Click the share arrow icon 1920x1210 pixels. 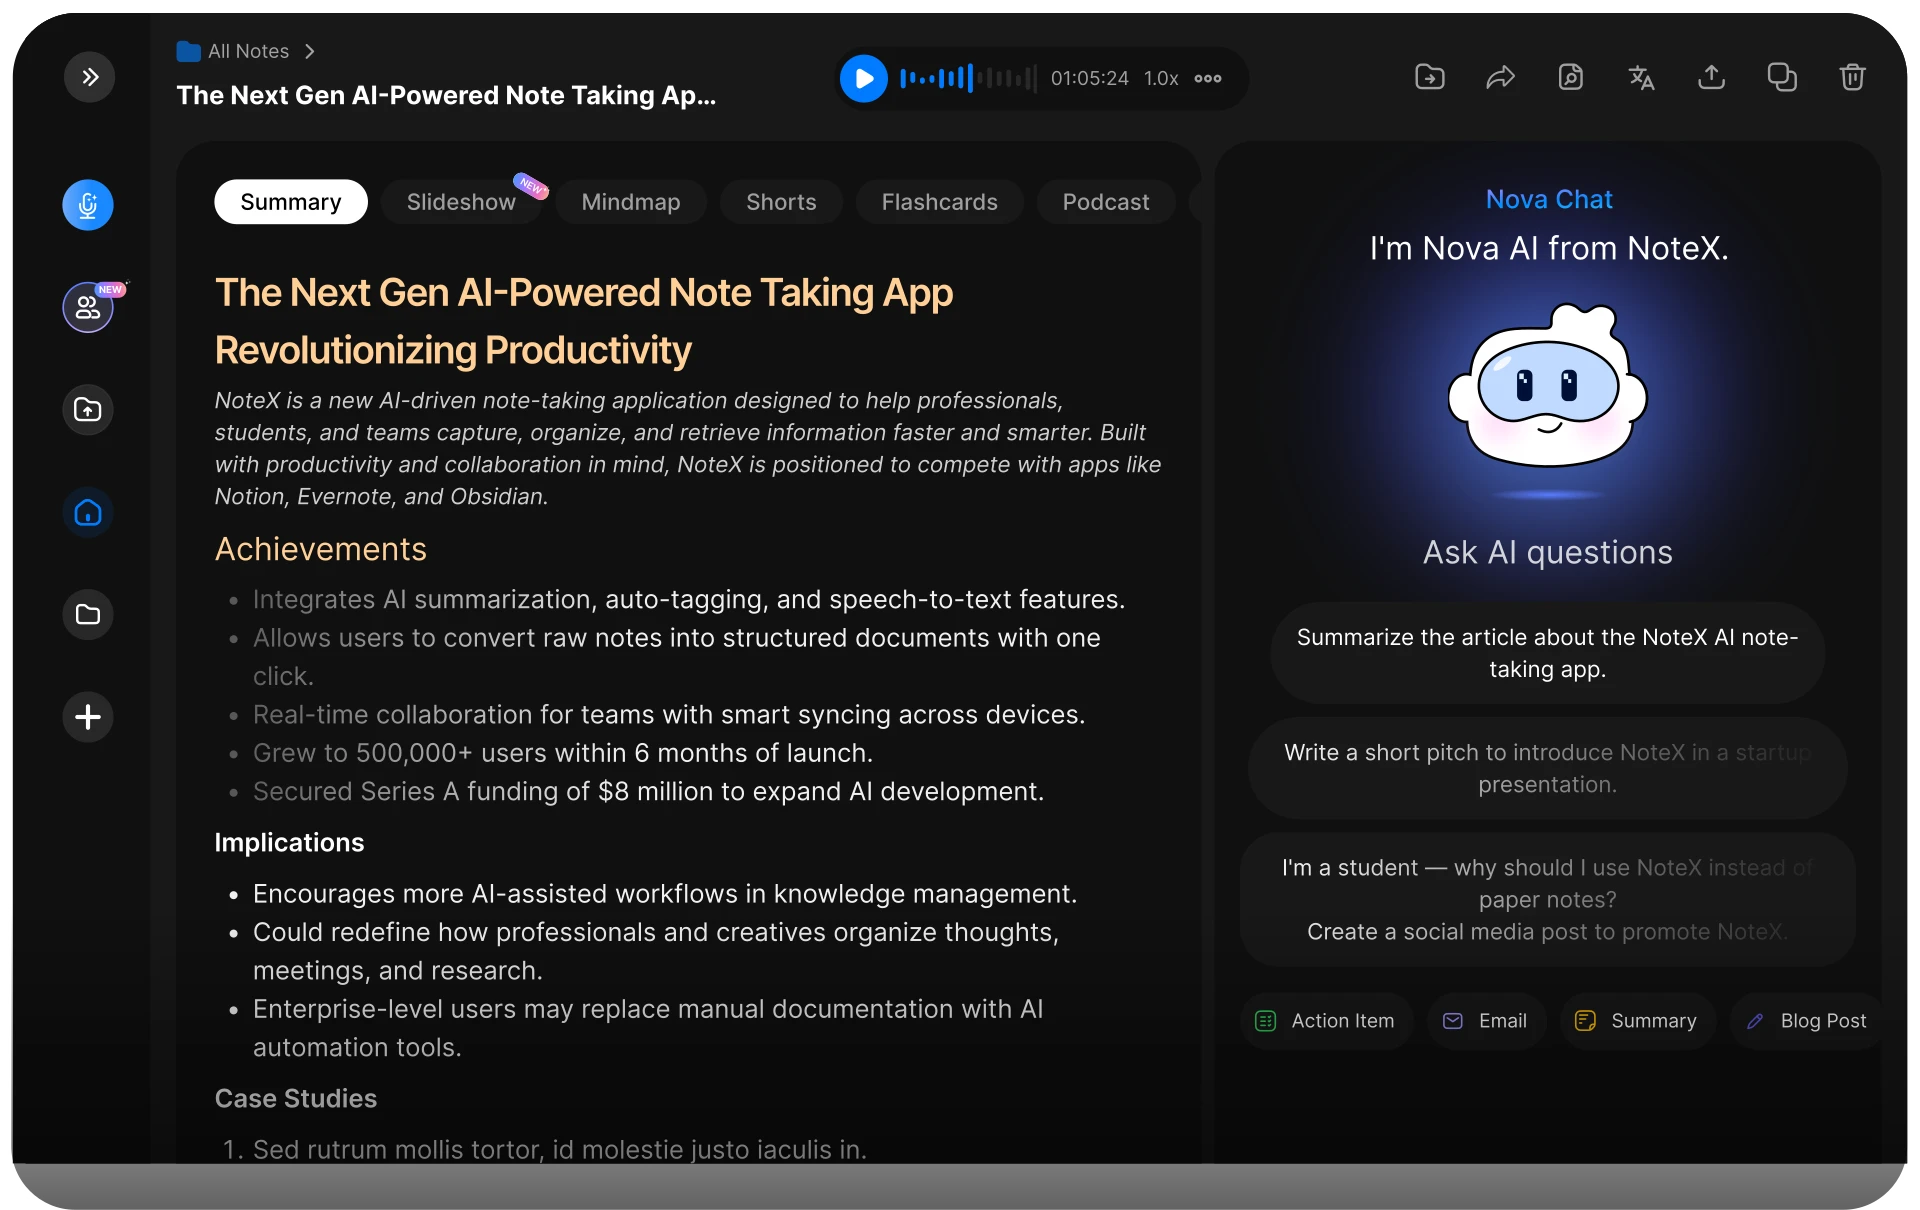click(1500, 77)
